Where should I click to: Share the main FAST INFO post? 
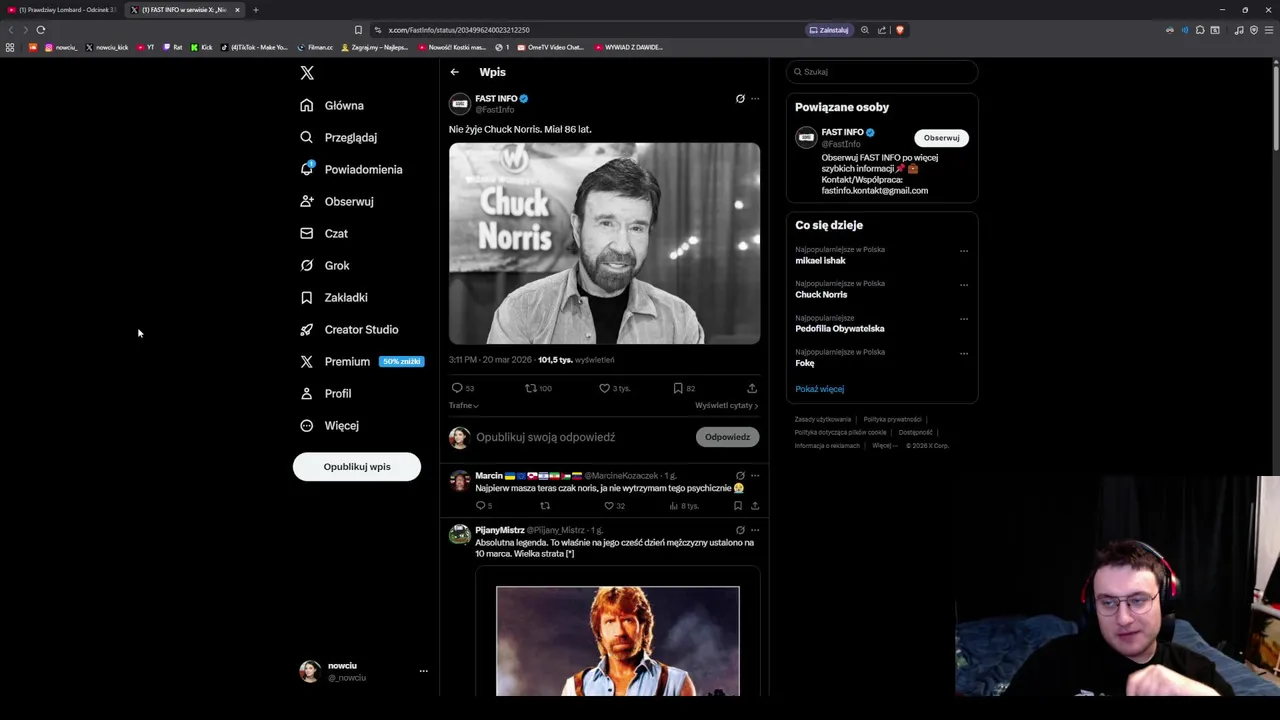pyautogui.click(x=752, y=388)
